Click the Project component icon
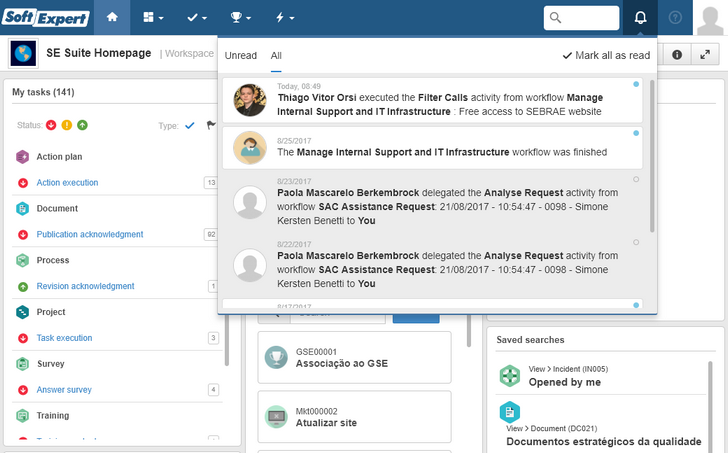 (22, 312)
